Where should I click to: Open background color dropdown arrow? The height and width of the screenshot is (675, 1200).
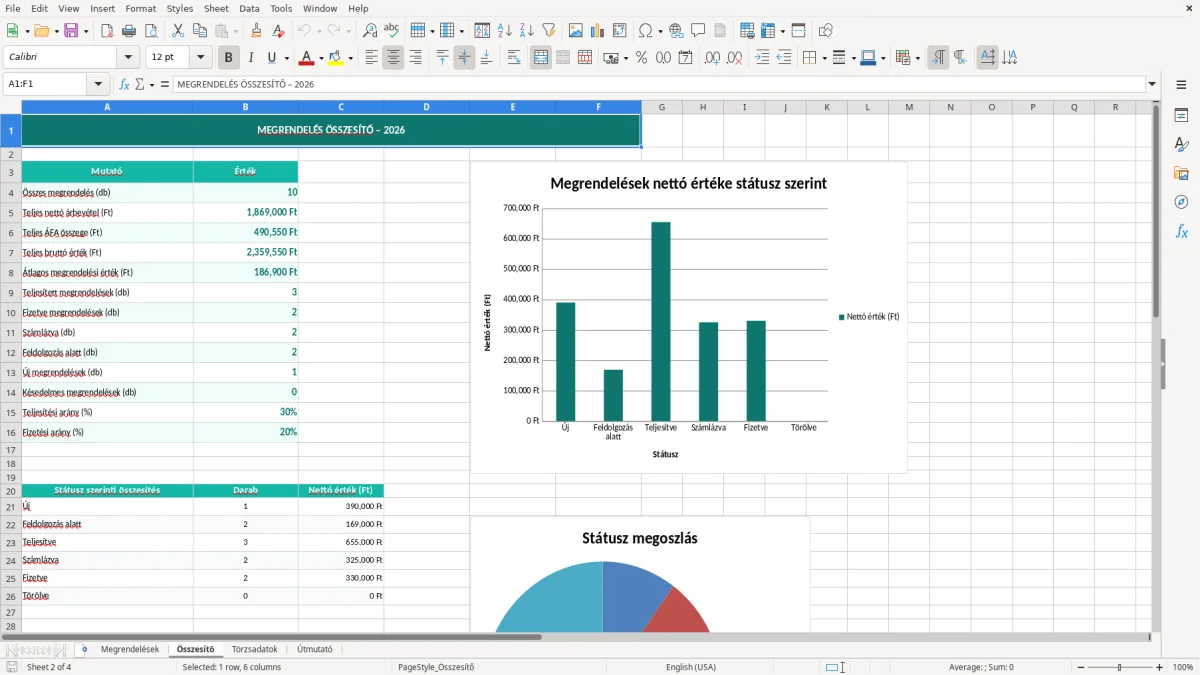tap(351, 58)
